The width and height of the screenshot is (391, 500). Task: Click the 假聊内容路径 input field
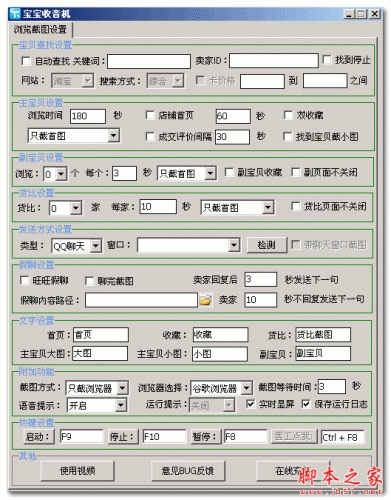coord(141,300)
